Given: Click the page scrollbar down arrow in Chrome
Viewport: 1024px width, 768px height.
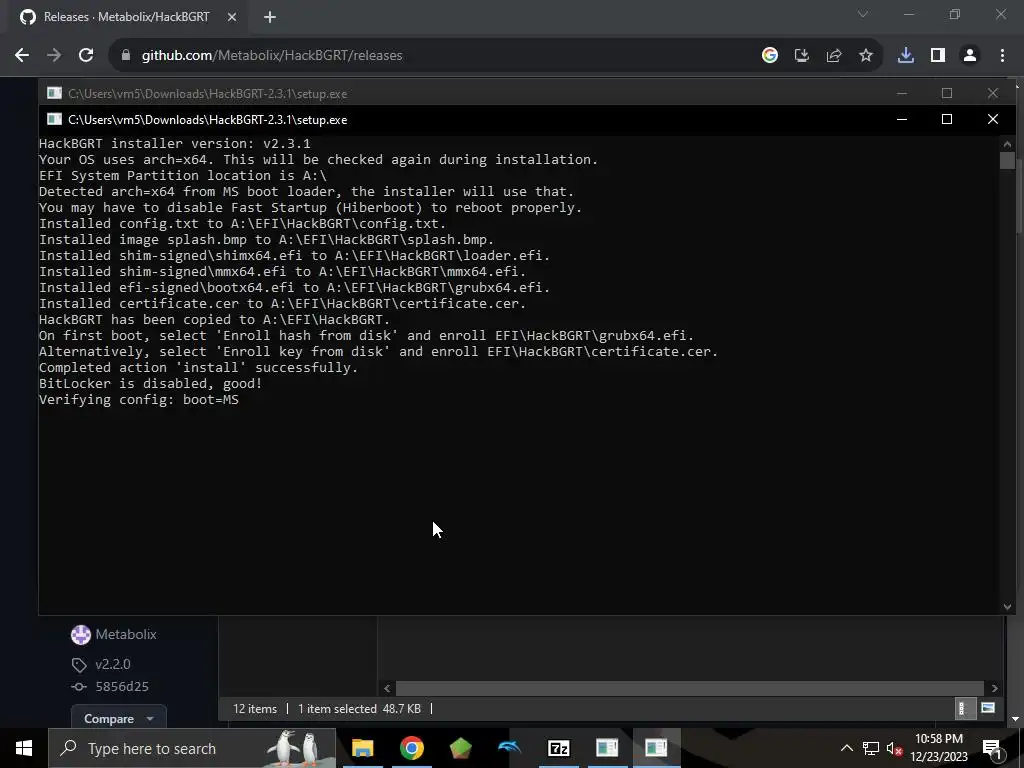Looking at the screenshot, I should point(1016,719).
